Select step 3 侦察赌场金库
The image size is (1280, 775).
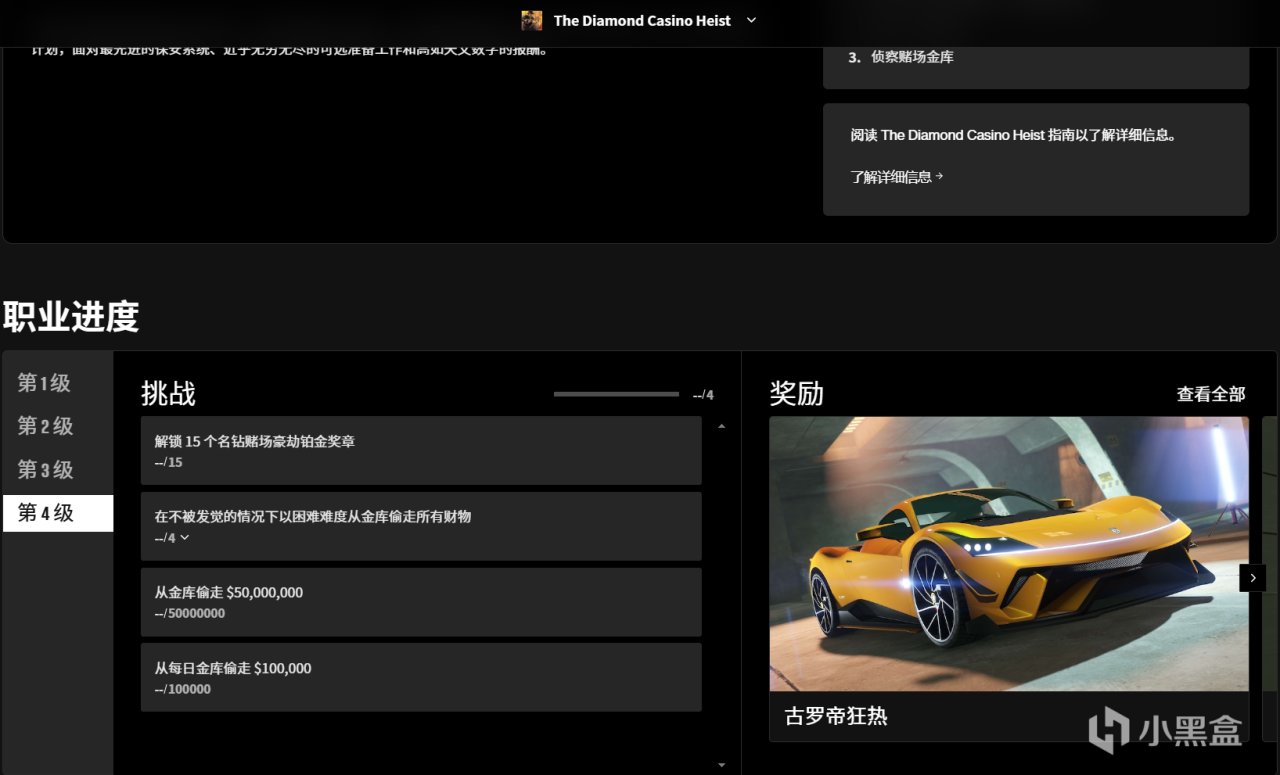[x=901, y=57]
